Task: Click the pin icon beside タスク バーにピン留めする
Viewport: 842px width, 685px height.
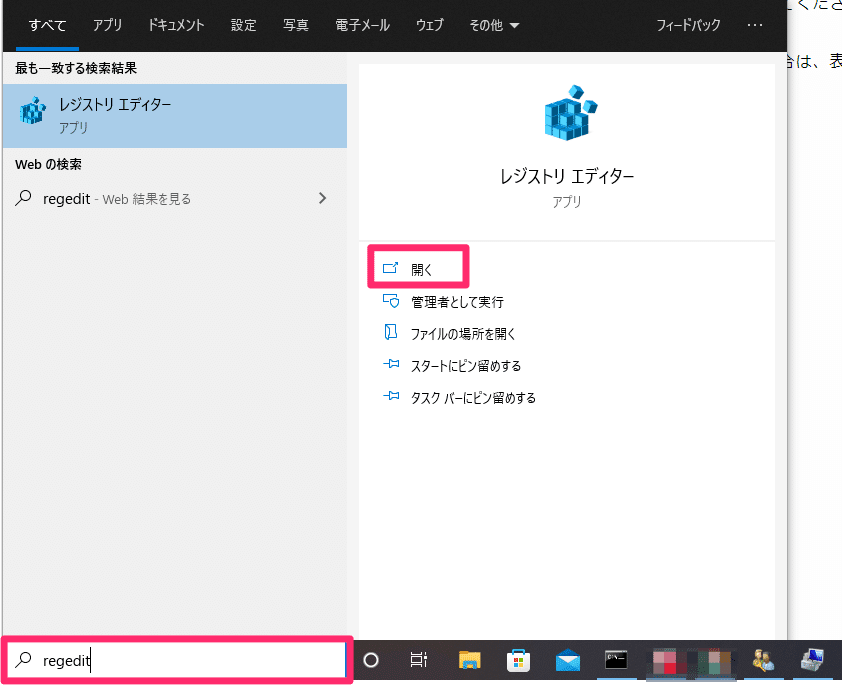Action: pos(391,396)
